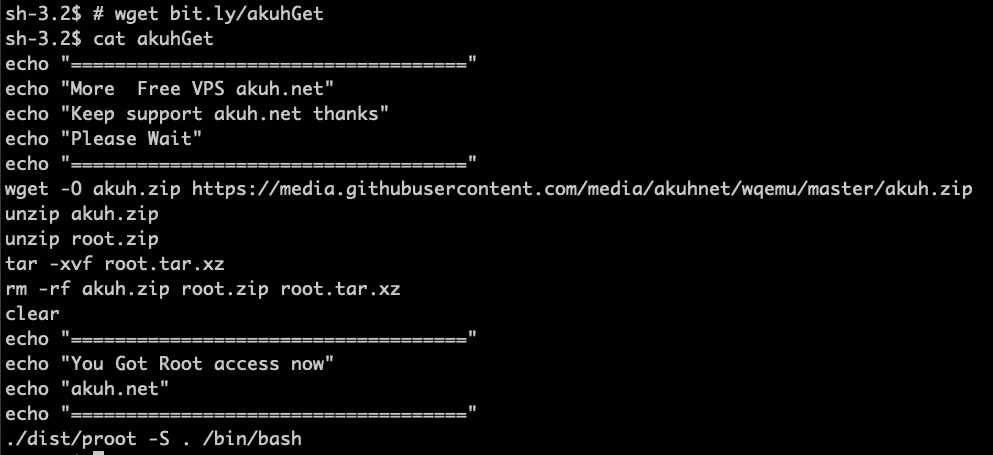
Task: Click the 'unzip root.zip' line
Action: [x=82, y=239]
